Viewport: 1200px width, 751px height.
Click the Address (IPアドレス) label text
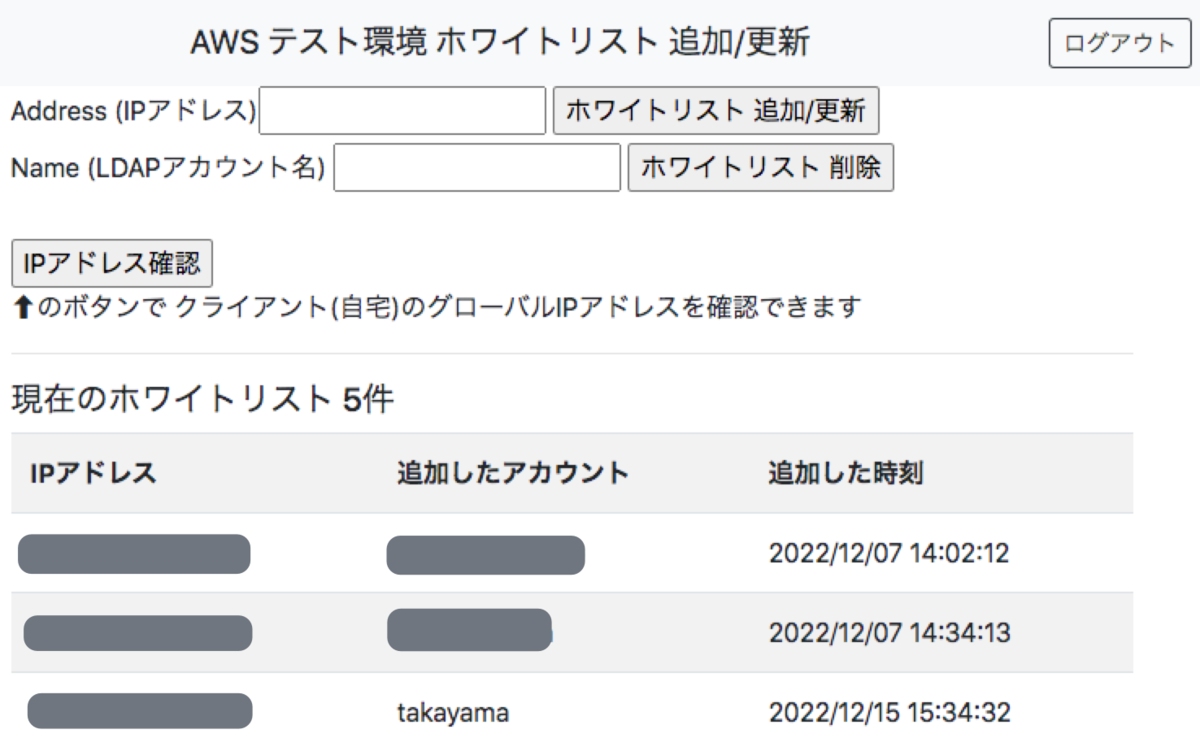[x=134, y=111]
